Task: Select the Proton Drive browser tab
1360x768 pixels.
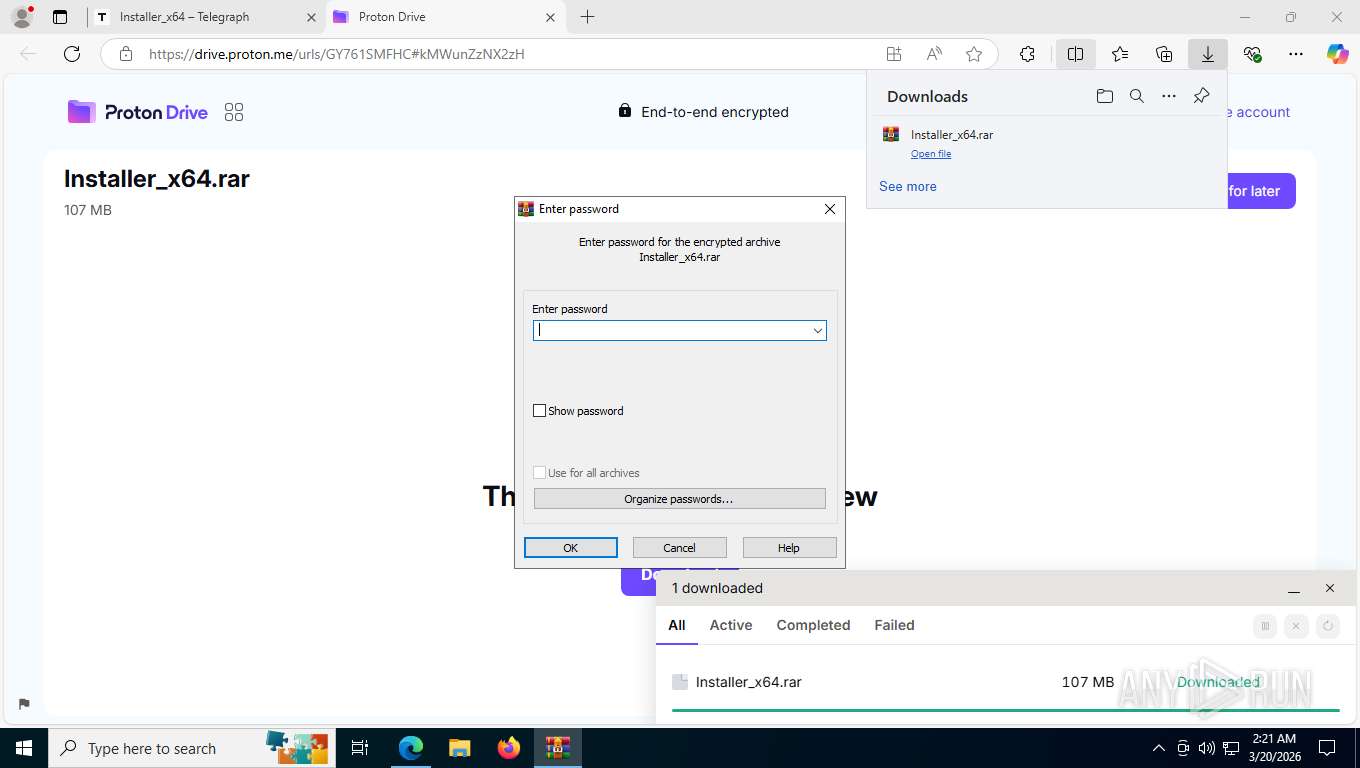Action: point(445,17)
